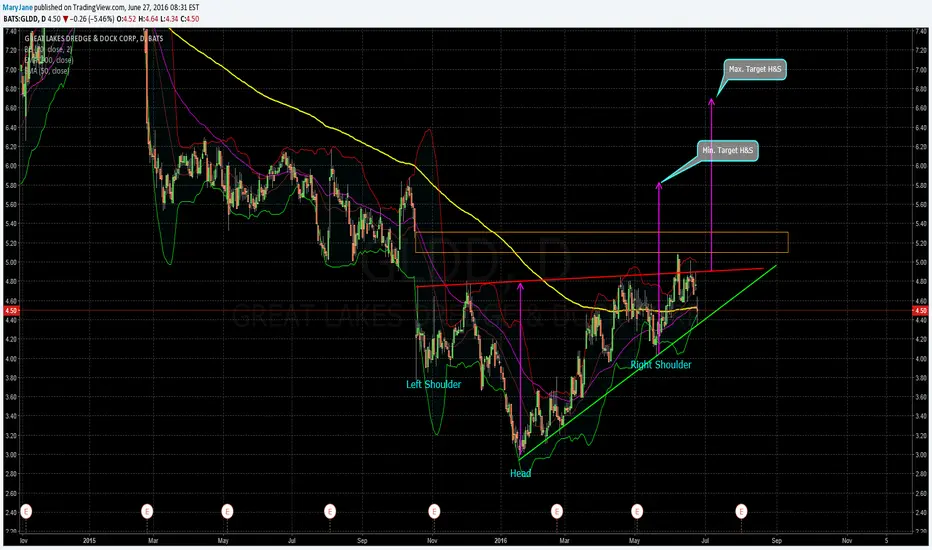This screenshot has width=932, height=550.
Task: Click the February 2016 earnings marker
Action: click(556, 511)
